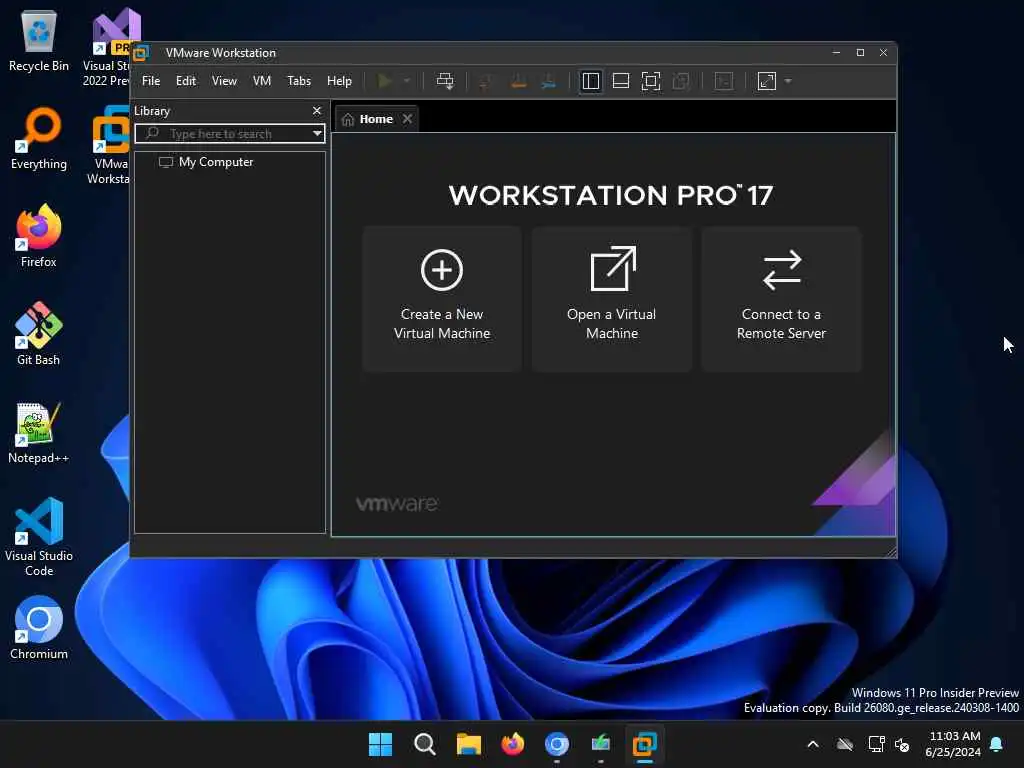Screen dimensions: 1024x768
Task: Click the Unity mode toolbar icon
Action: click(x=681, y=81)
